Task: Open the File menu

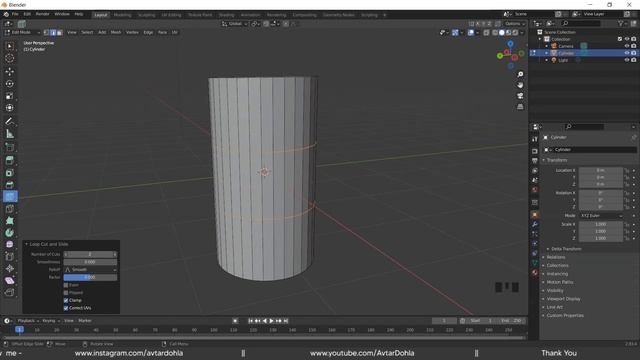Action: [15, 14]
